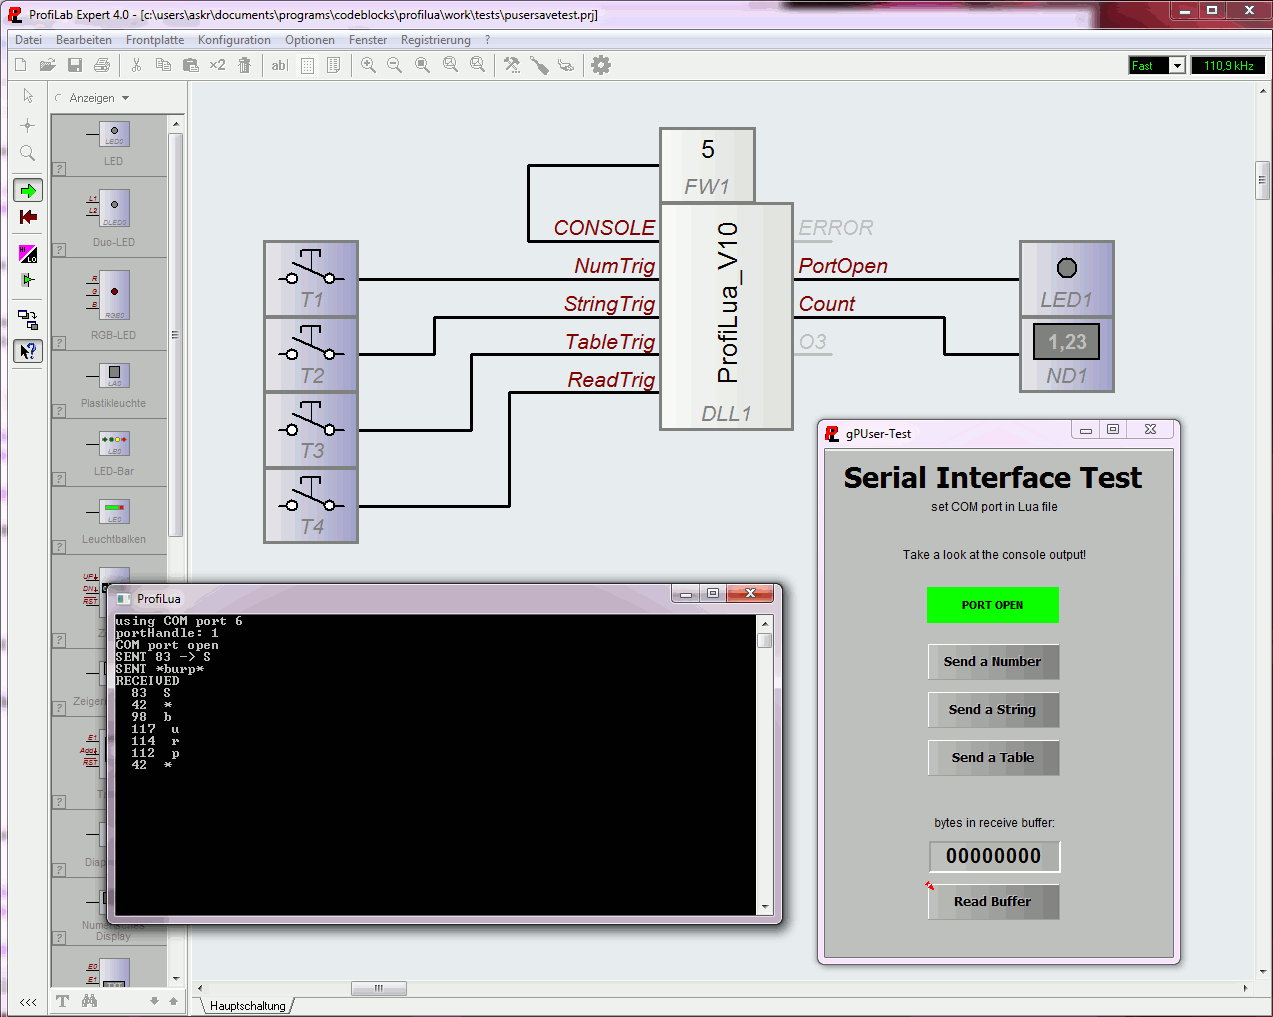This screenshot has width=1273, height=1017.
Task: Toggle switch T4 in the circuit
Action: pos(311,507)
